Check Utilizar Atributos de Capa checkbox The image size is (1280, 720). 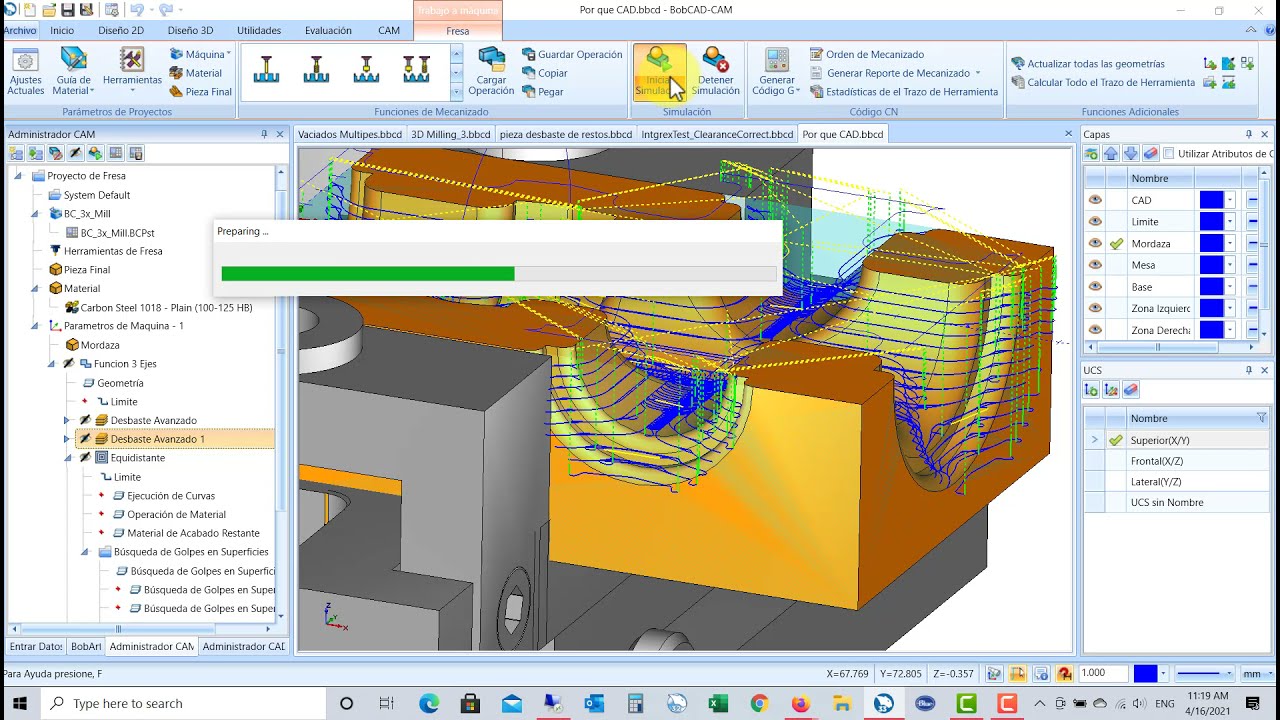click(1168, 153)
